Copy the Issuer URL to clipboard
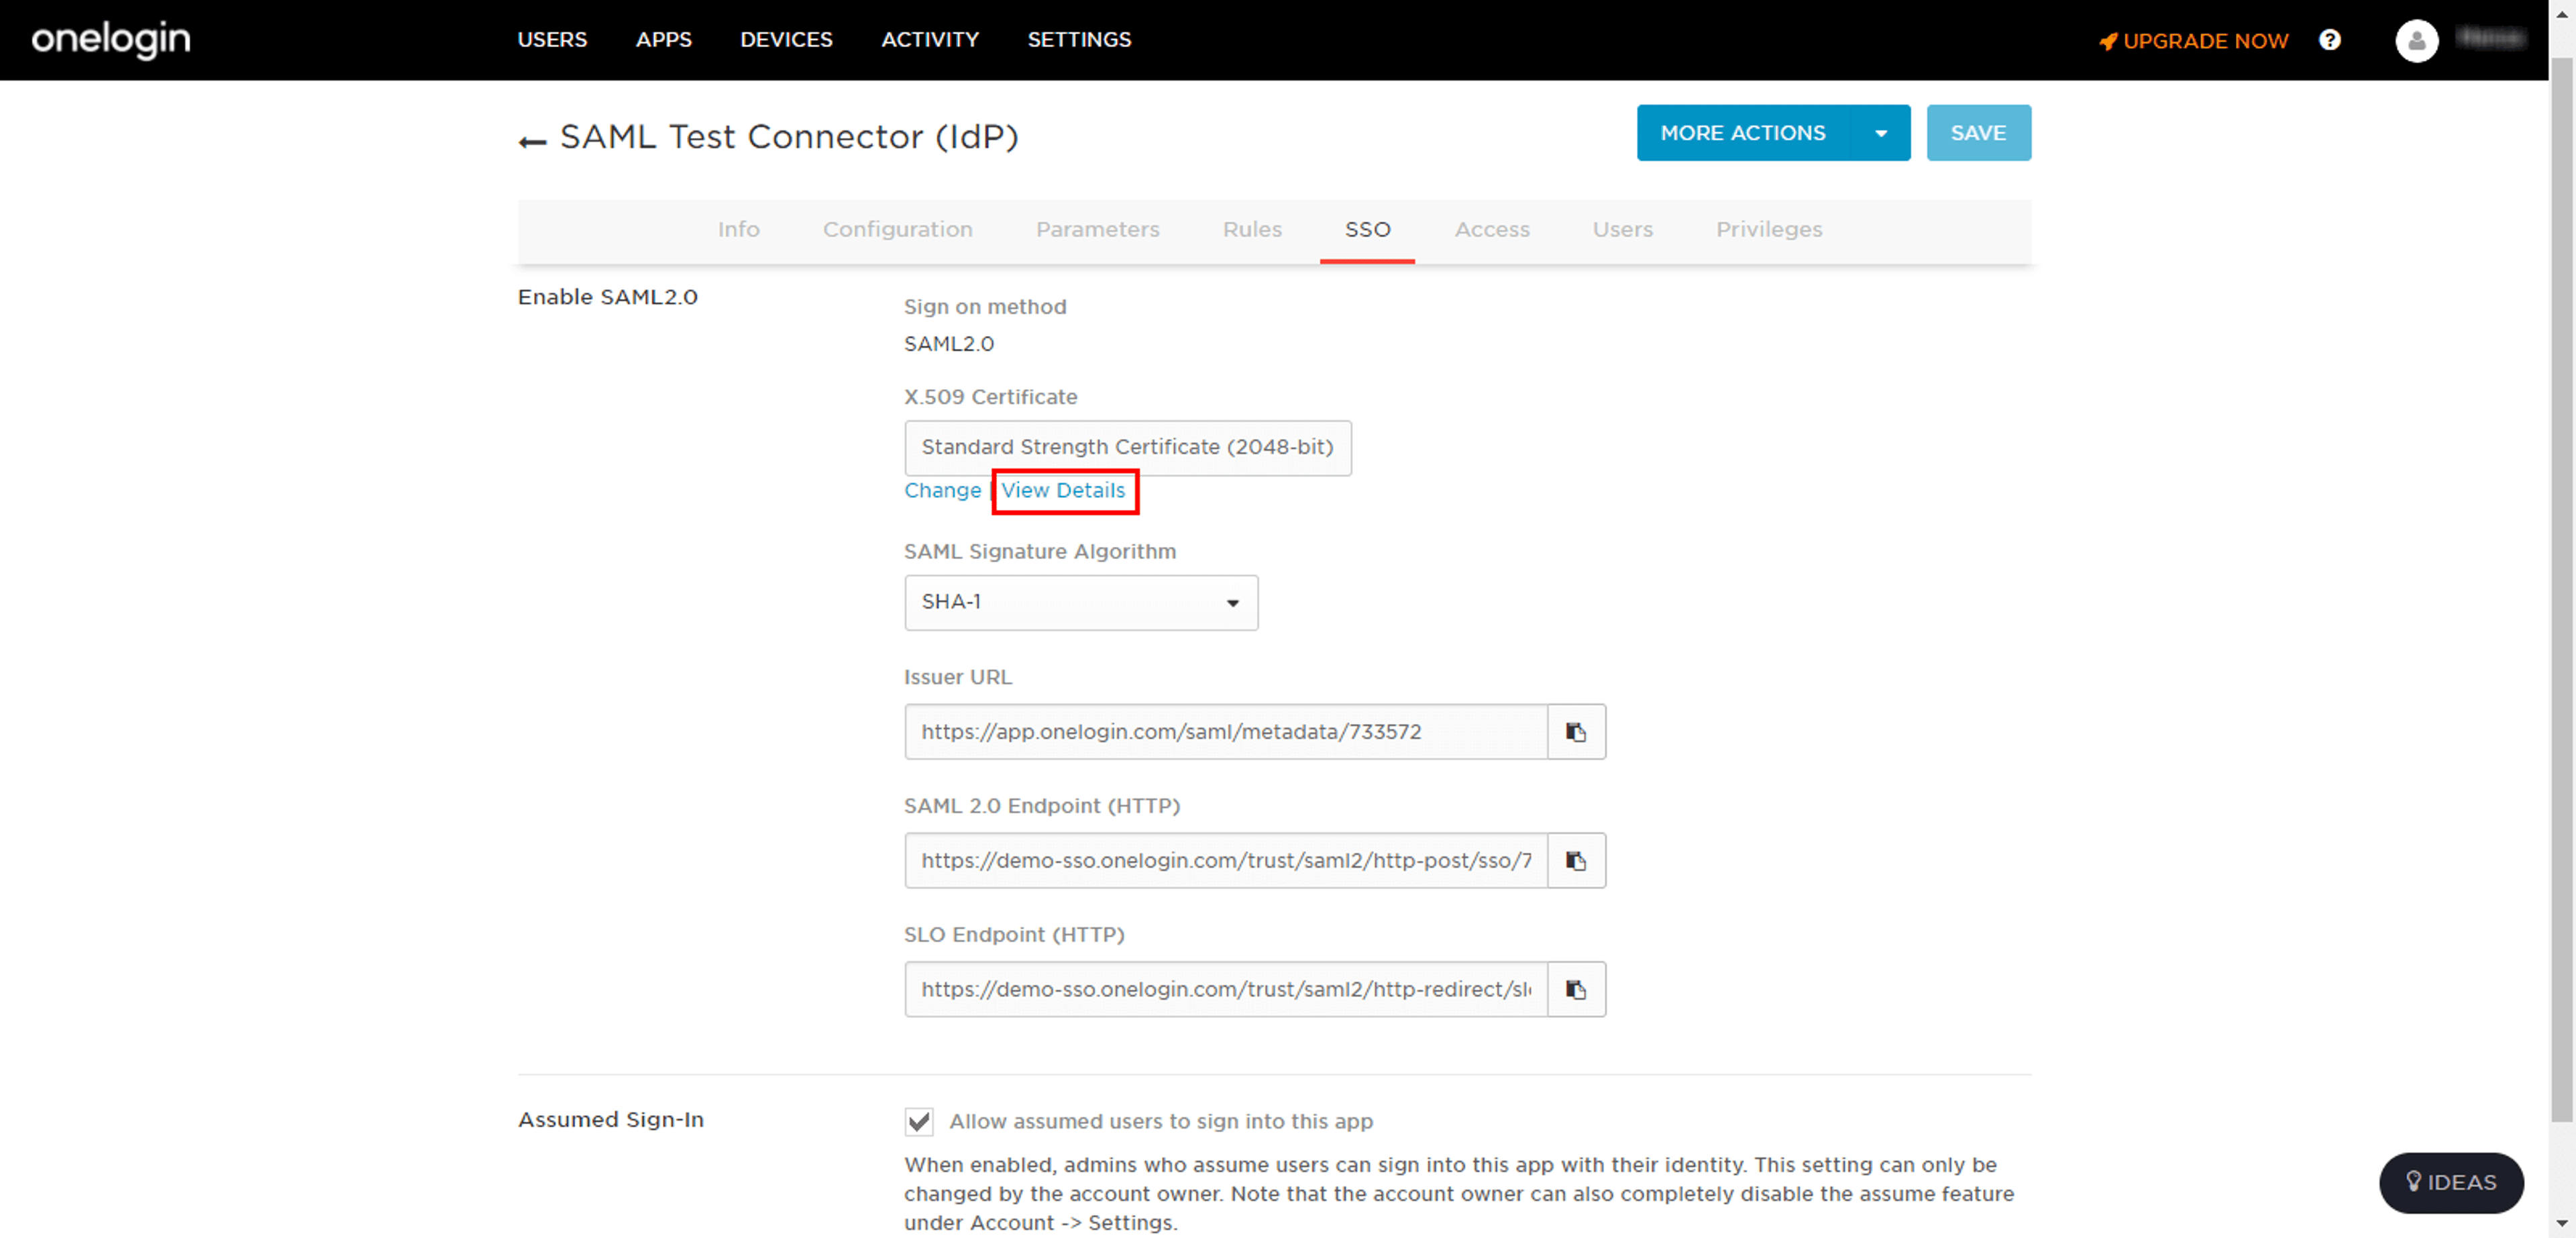2576x1238 pixels. [x=1576, y=732]
